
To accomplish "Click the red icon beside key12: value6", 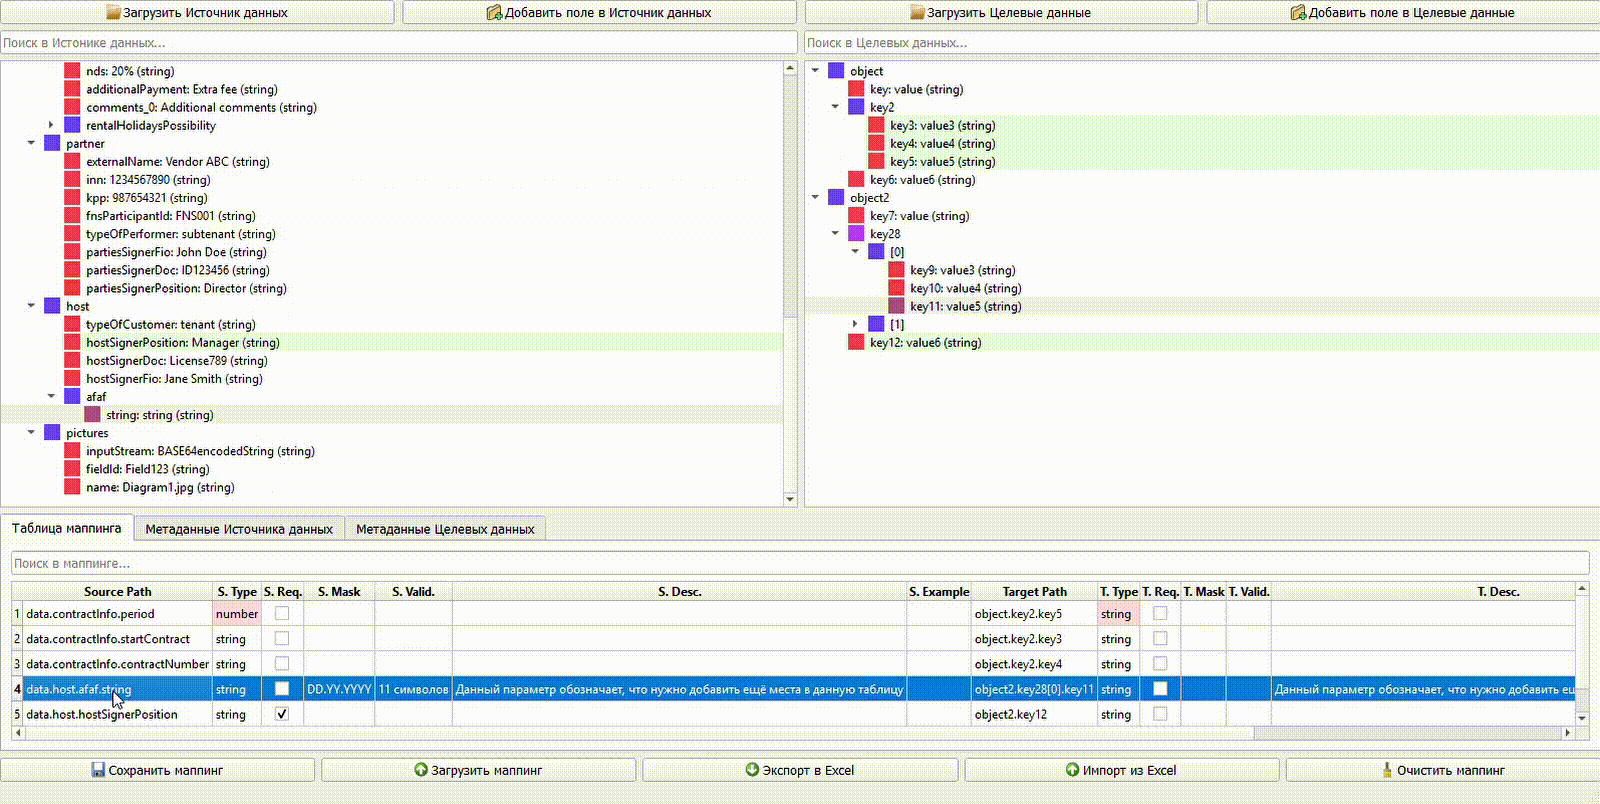I will pyautogui.click(x=856, y=342).
